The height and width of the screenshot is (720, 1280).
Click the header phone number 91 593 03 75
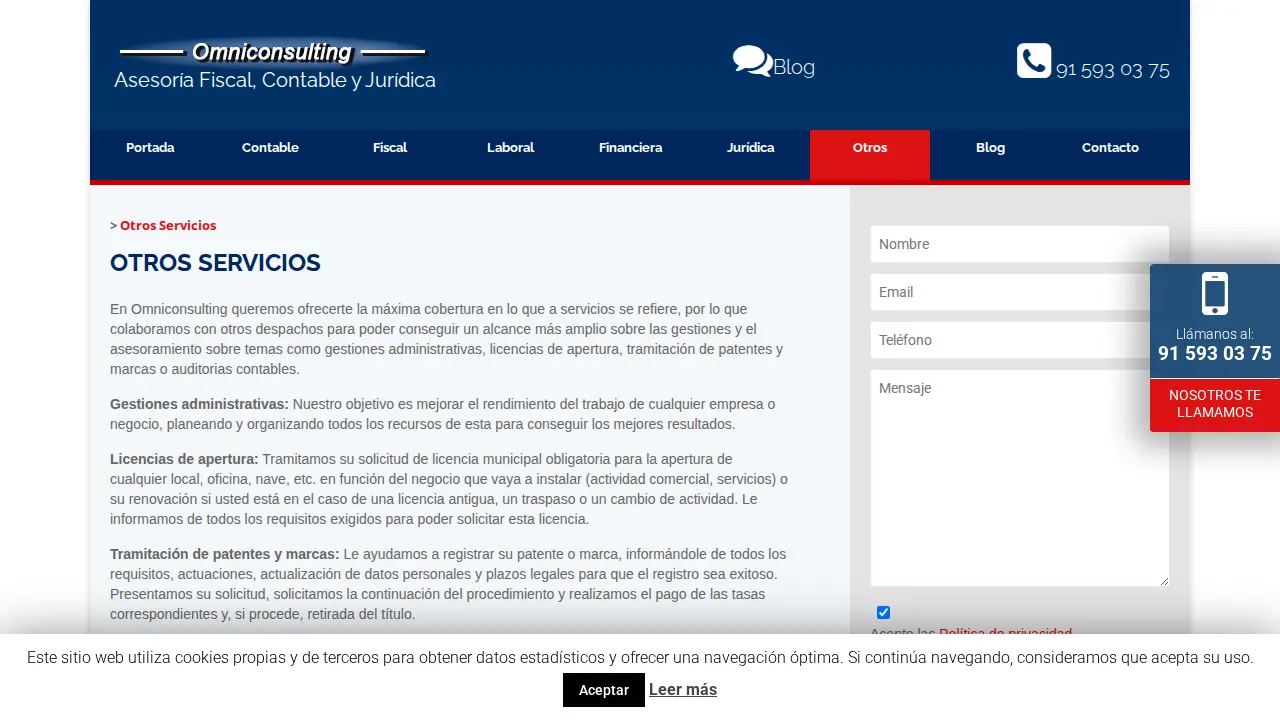pyautogui.click(x=1113, y=70)
